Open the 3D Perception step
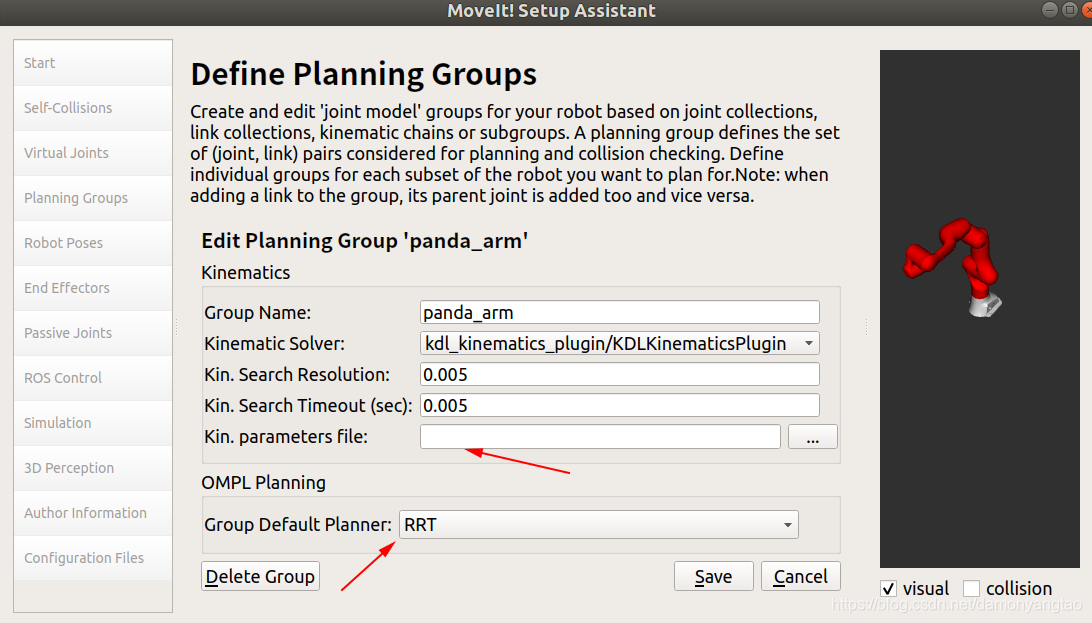The image size is (1092, 623). 93,468
